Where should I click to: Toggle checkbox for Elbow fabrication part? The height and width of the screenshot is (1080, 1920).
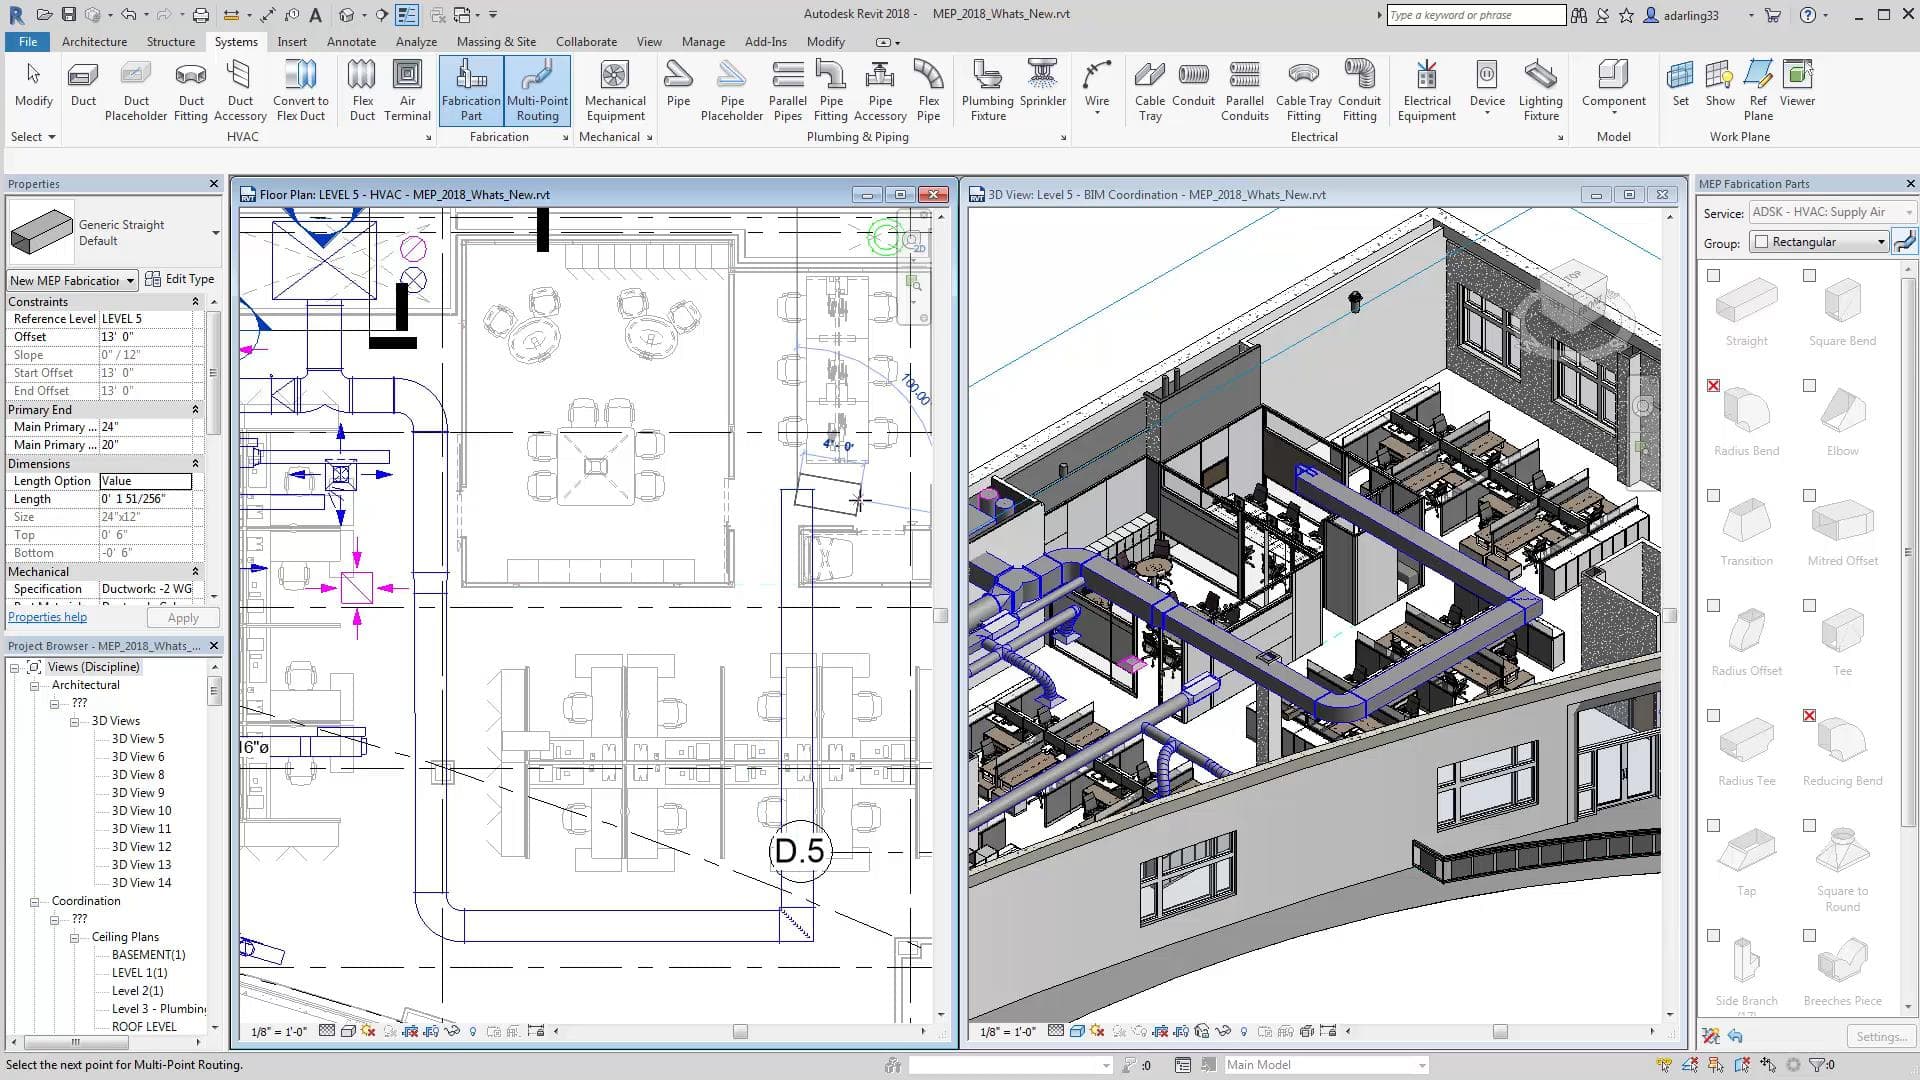pos(1809,385)
